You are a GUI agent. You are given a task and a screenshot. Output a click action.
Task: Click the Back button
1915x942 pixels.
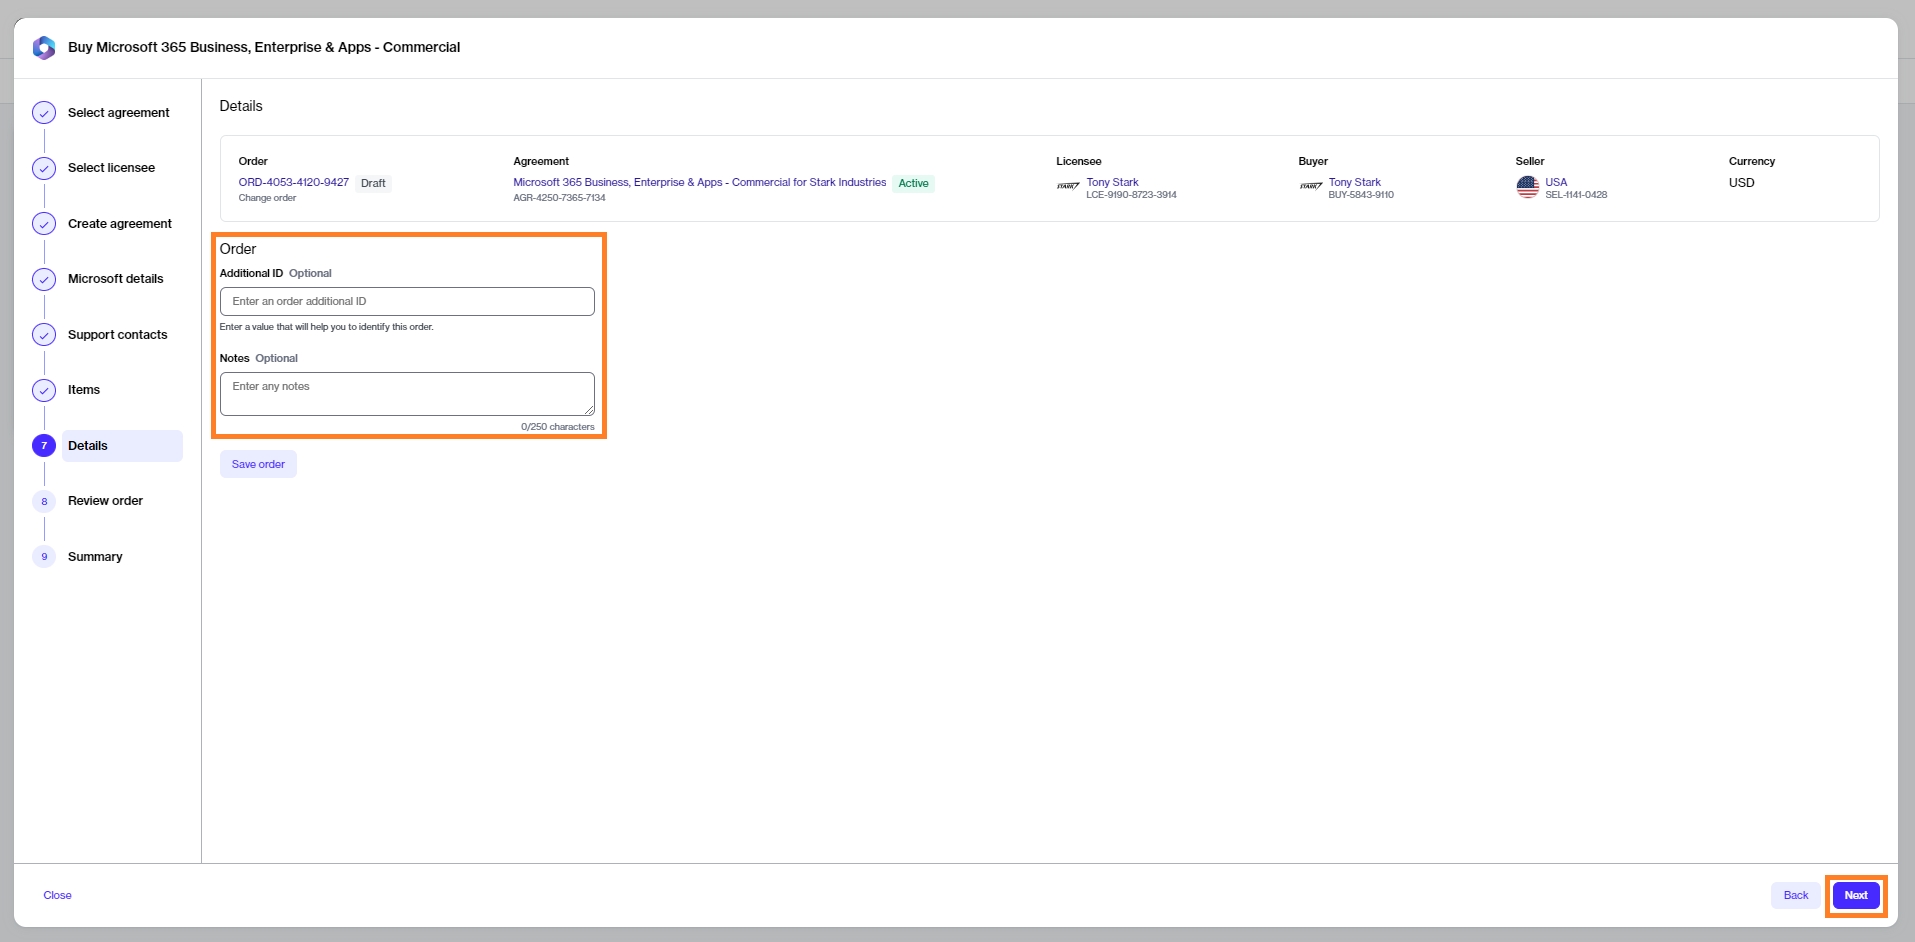[x=1795, y=895]
